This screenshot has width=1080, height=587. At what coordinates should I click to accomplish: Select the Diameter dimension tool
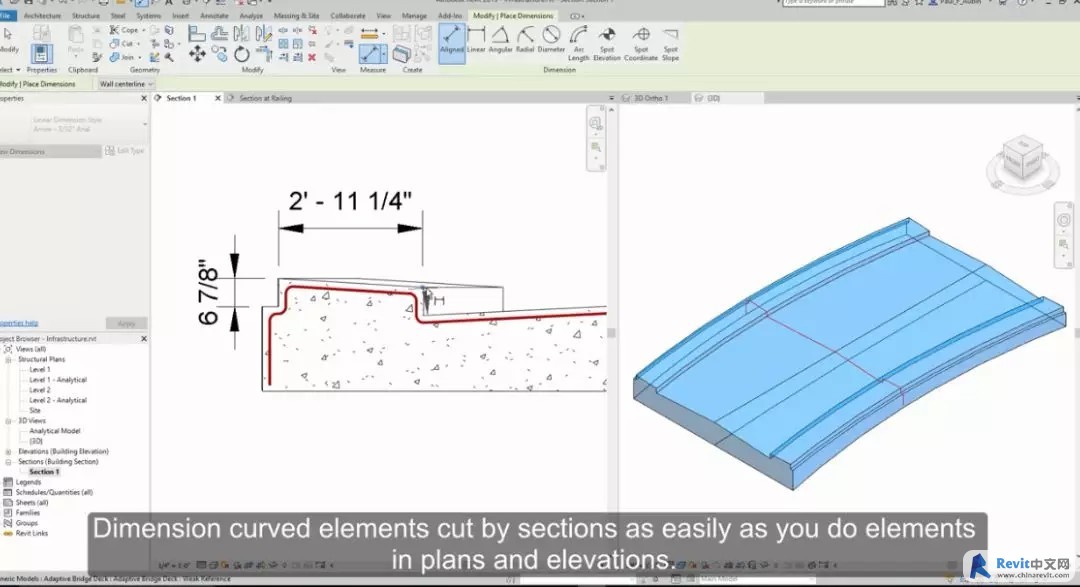(551, 40)
